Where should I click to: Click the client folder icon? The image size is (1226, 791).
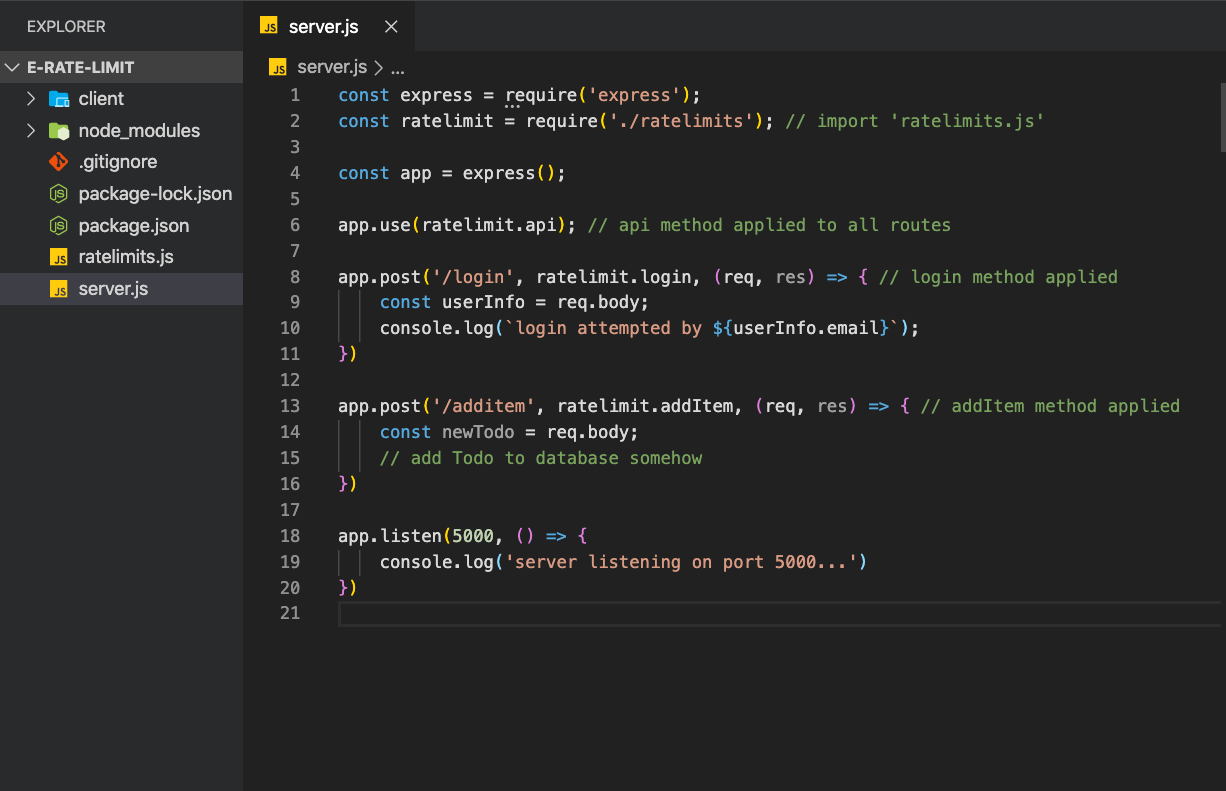tap(59, 99)
